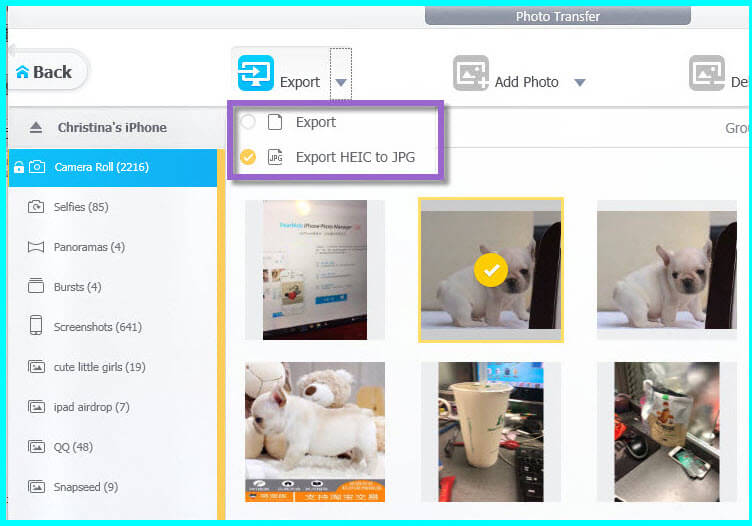Click the Add Photo label
752x526 pixels.
(x=527, y=82)
